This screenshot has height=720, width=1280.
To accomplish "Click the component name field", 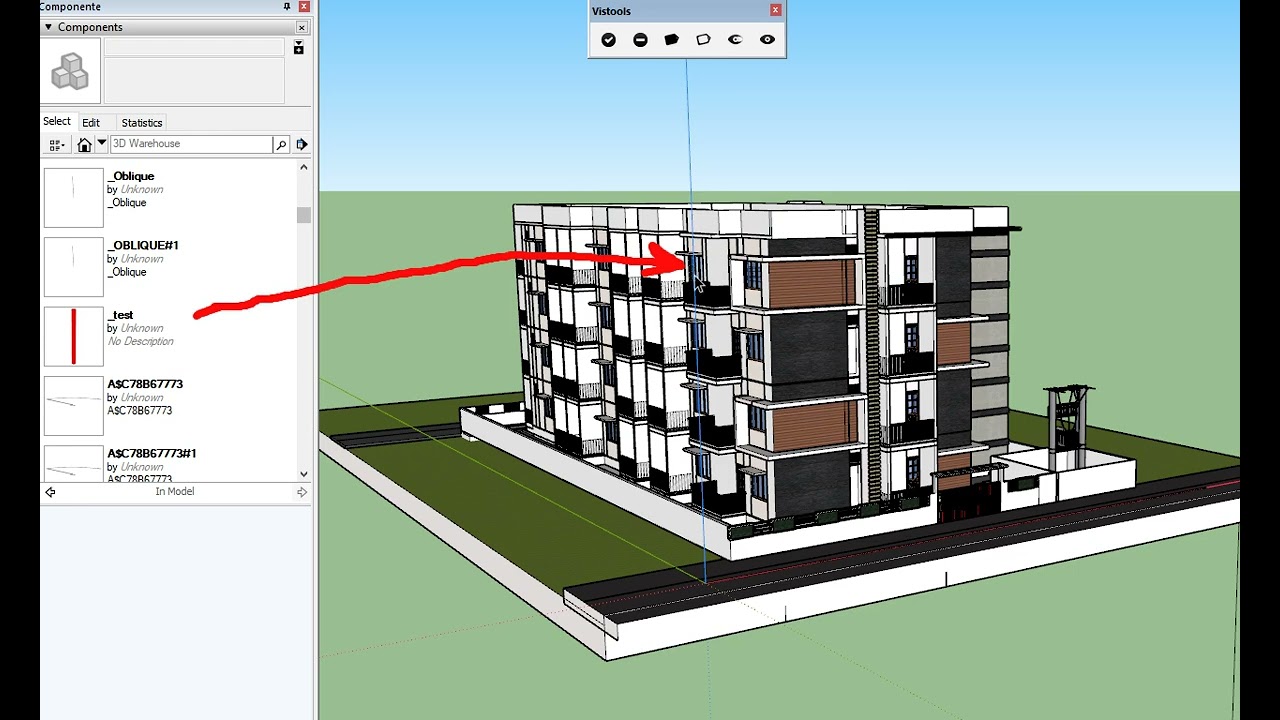I will [195, 47].
